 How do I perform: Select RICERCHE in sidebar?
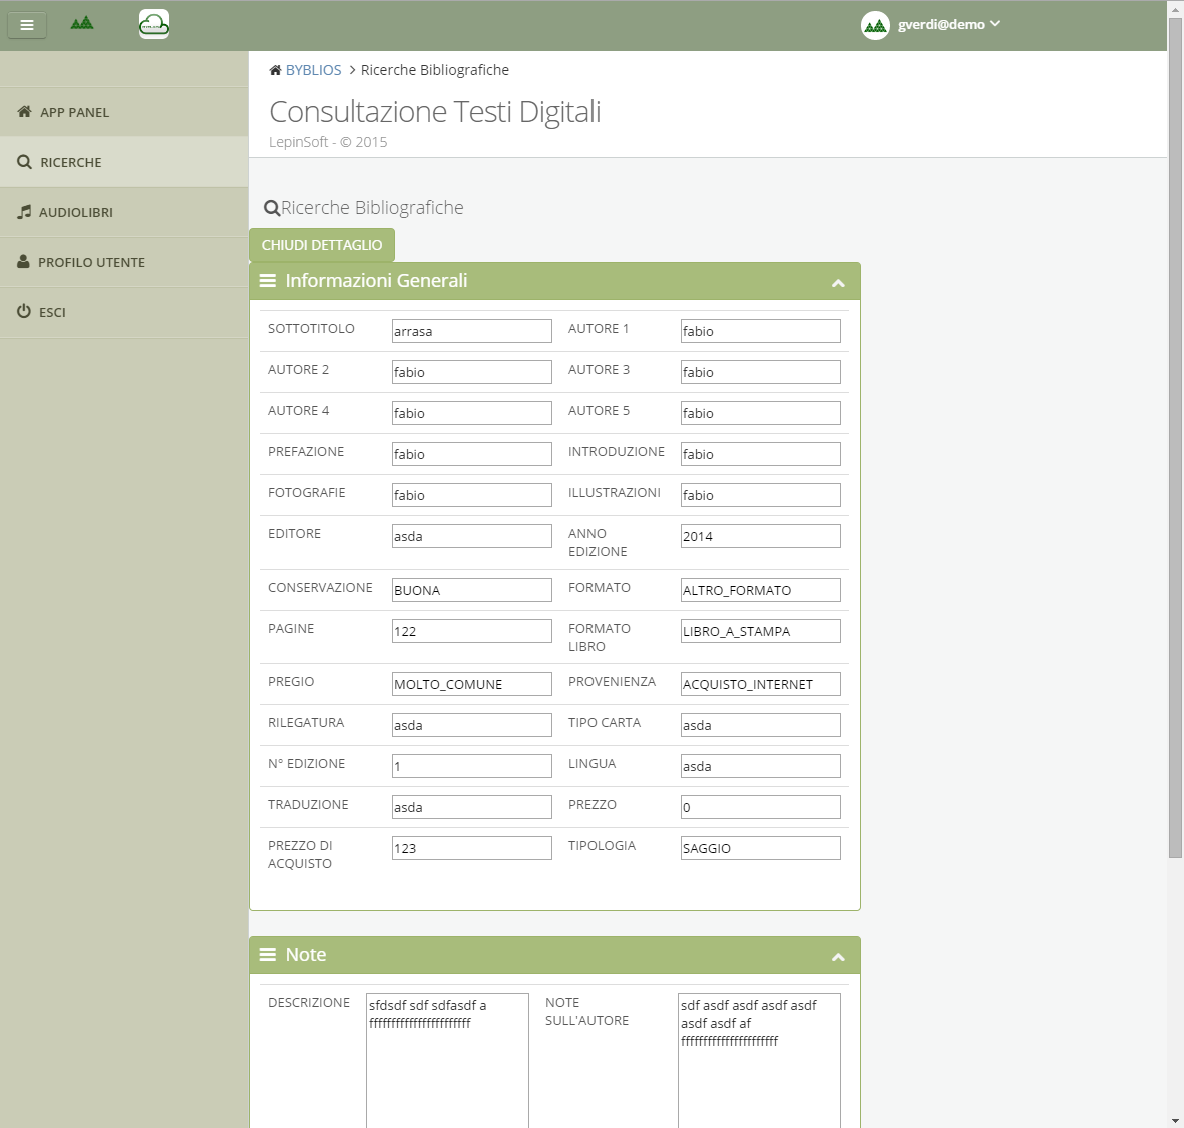pos(124,162)
